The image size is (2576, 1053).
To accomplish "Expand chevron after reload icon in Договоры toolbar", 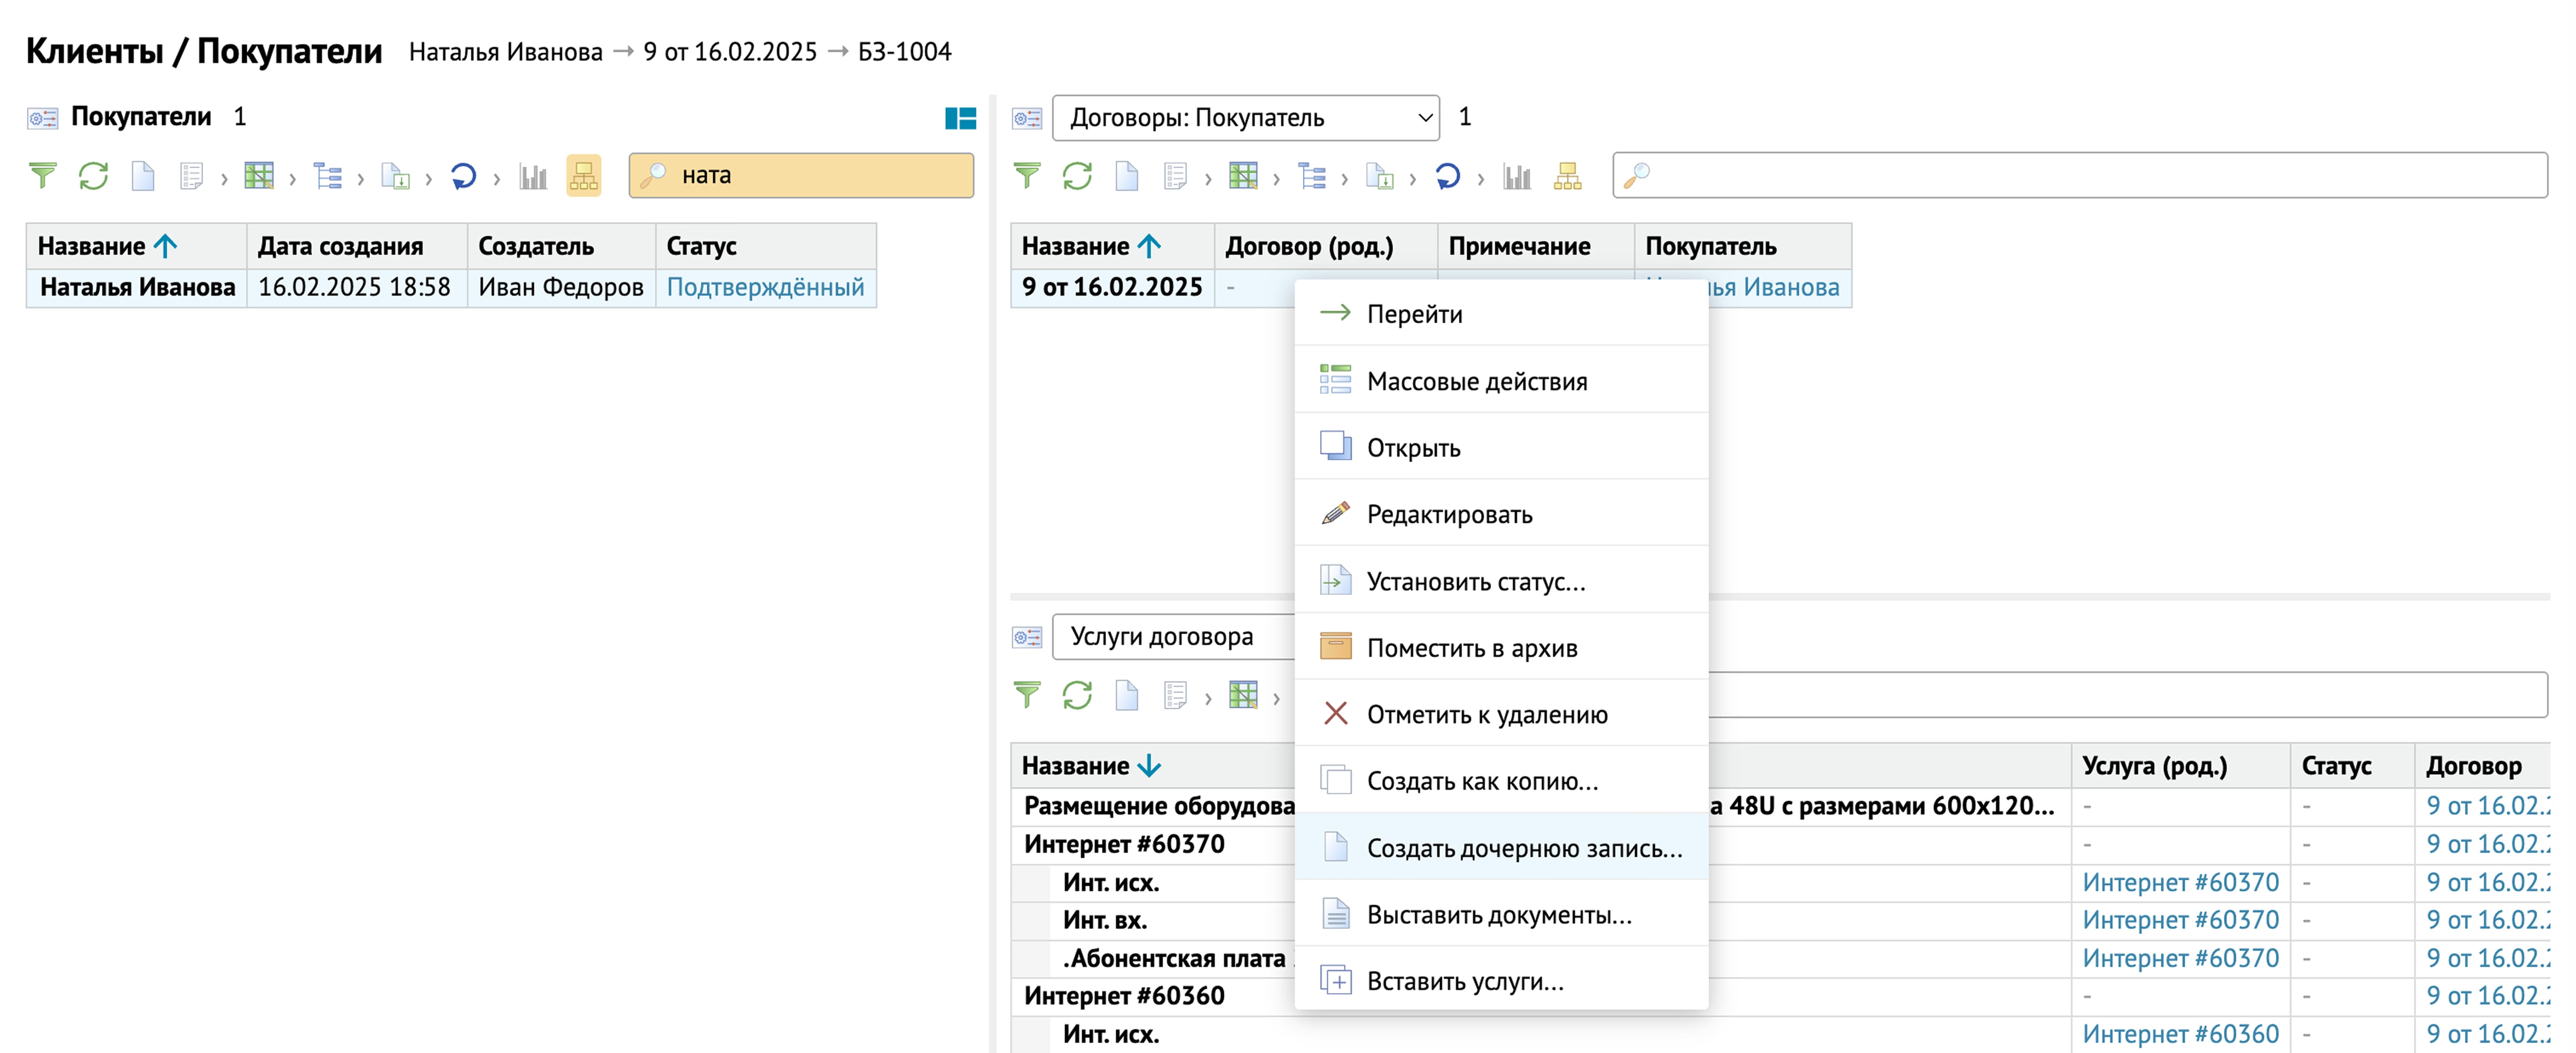I will [1480, 179].
